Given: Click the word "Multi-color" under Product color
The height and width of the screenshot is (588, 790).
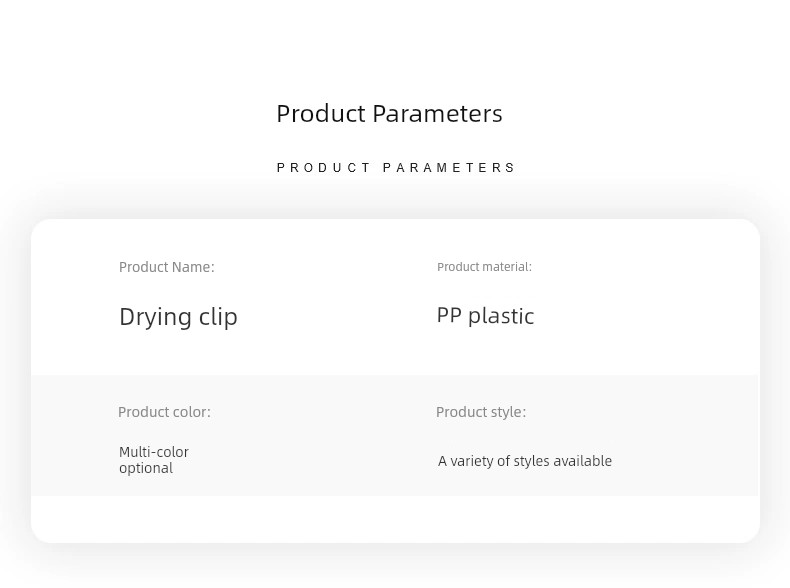Looking at the screenshot, I should (x=154, y=452).
